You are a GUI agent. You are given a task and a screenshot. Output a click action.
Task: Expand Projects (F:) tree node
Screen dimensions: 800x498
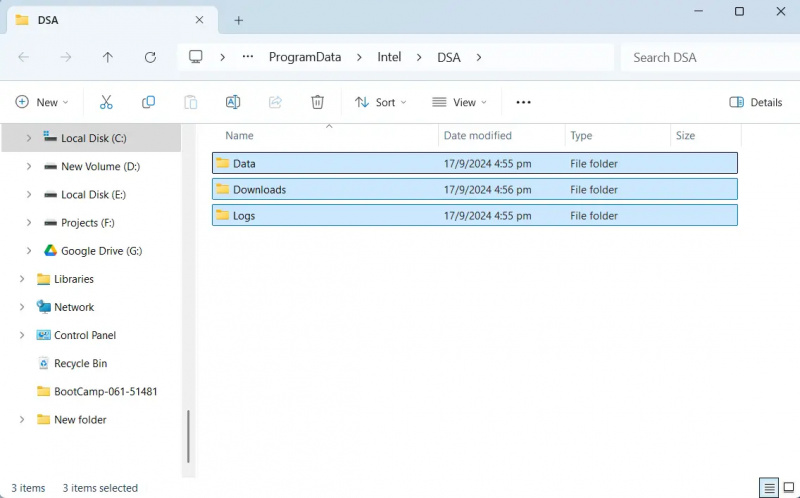[29, 222]
